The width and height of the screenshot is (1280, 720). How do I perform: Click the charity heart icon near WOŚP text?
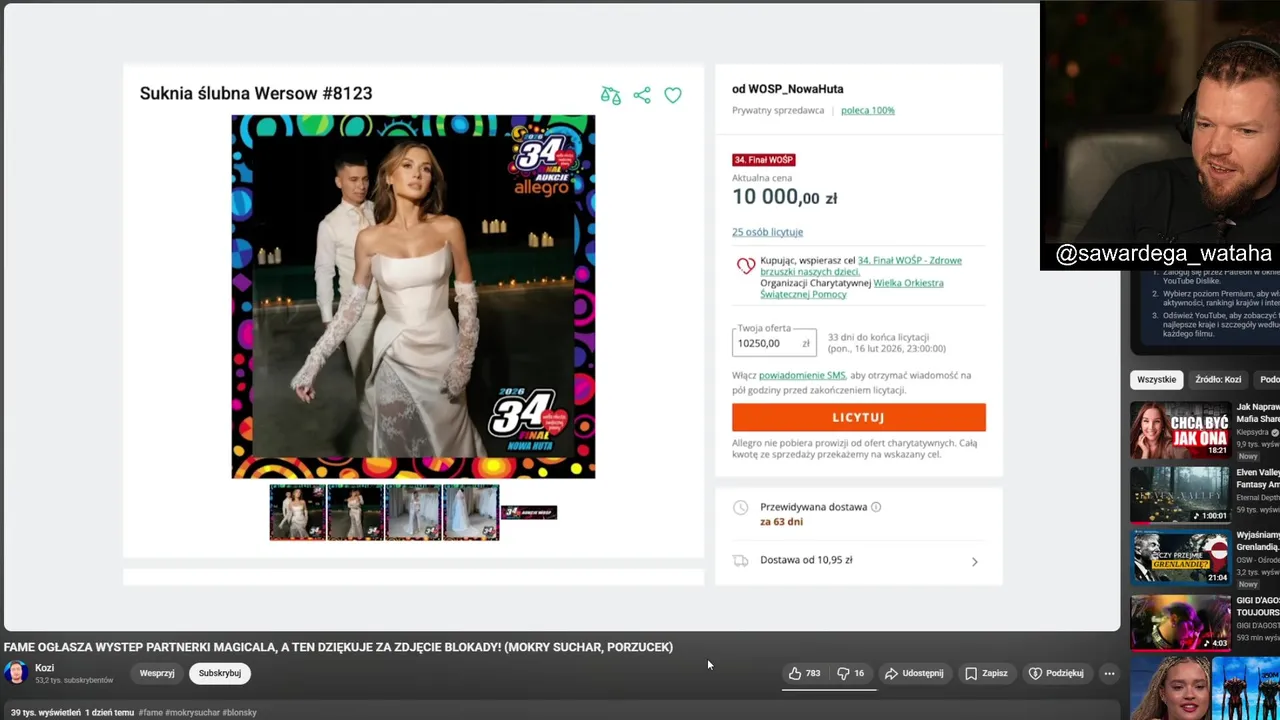pos(746,266)
